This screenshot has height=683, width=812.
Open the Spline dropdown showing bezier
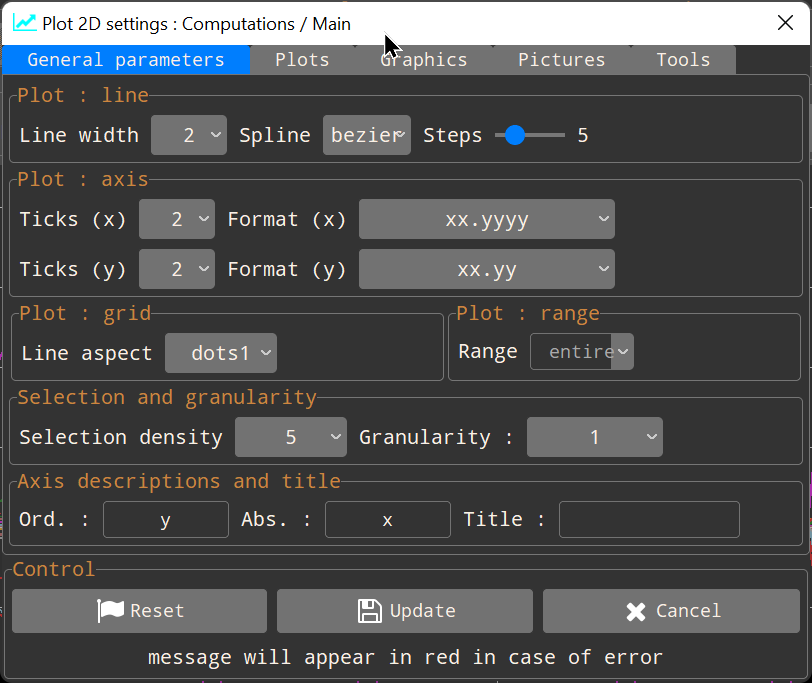tap(366, 134)
